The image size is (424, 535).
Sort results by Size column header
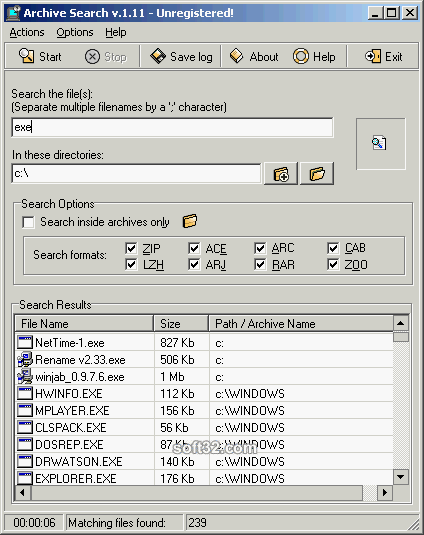(x=181, y=323)
